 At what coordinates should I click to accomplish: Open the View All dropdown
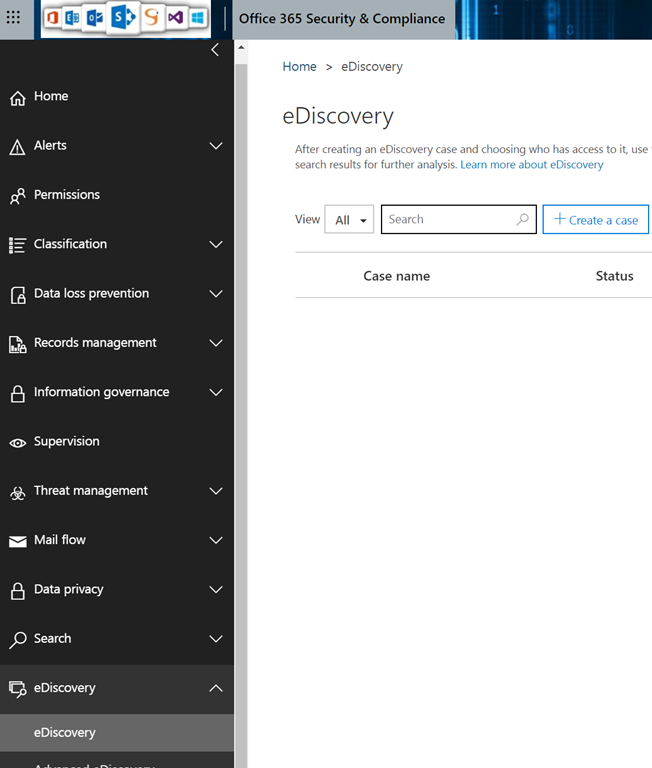pos(349,220)
